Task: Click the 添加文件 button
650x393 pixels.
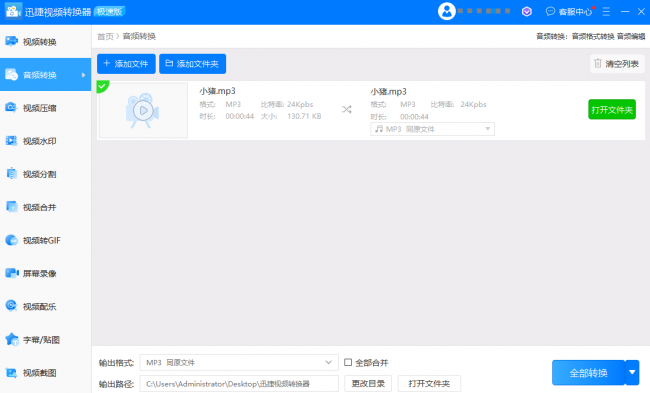Action: [126, 64]
